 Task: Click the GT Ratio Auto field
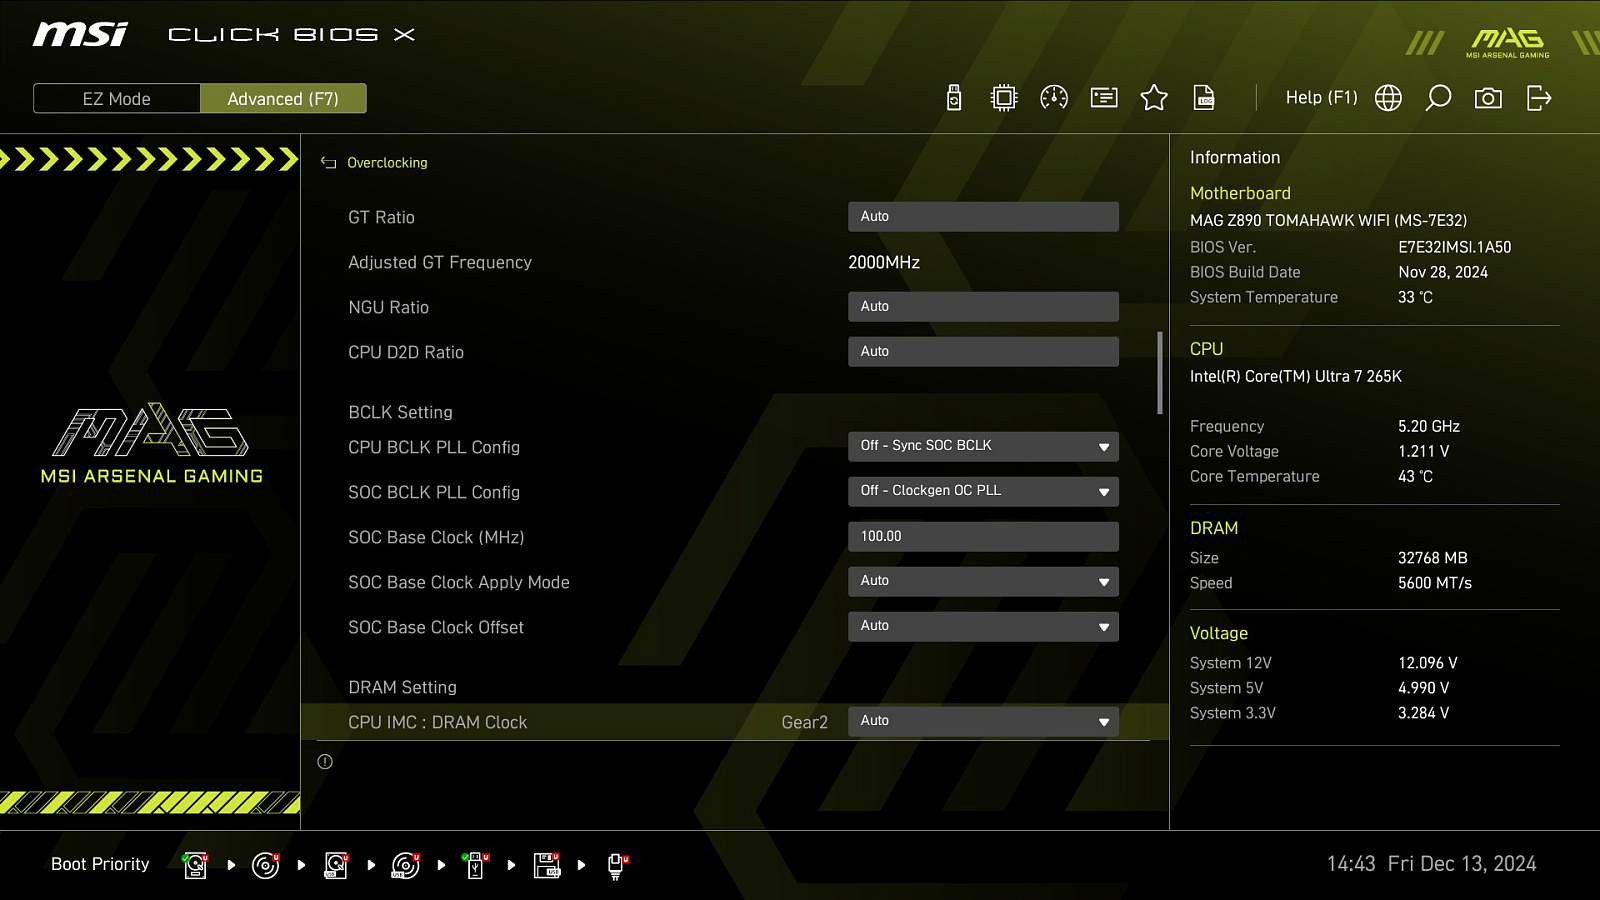point(983,216)
